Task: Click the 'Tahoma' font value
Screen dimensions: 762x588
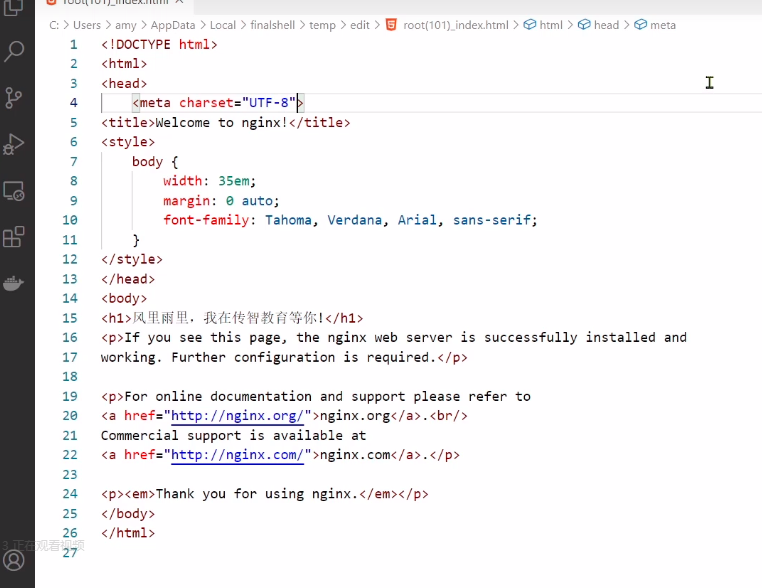Action: [x=288, y=220]
